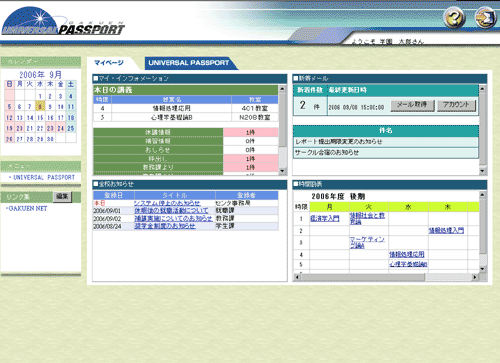This screenshot has width=500, height=363.
Task: Open the システム停止のお知らせ notice link
Action: 167,203
